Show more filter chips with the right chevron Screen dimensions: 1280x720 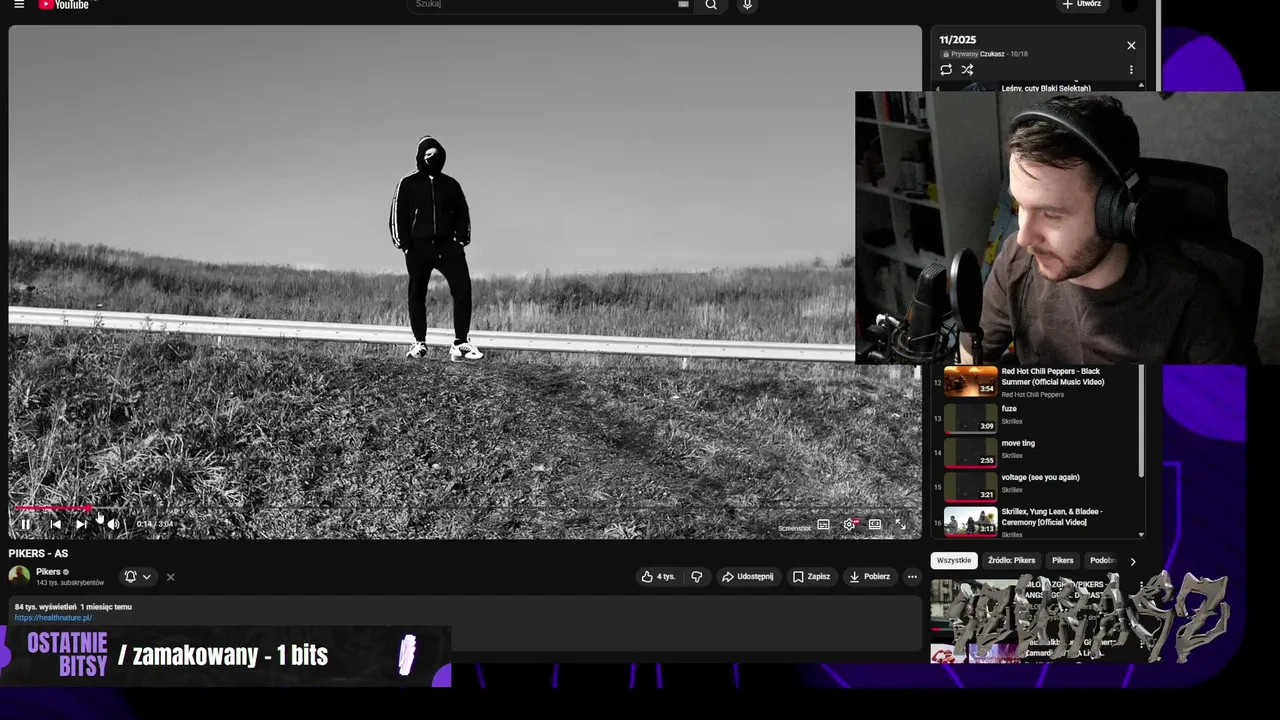[1132, 561]
